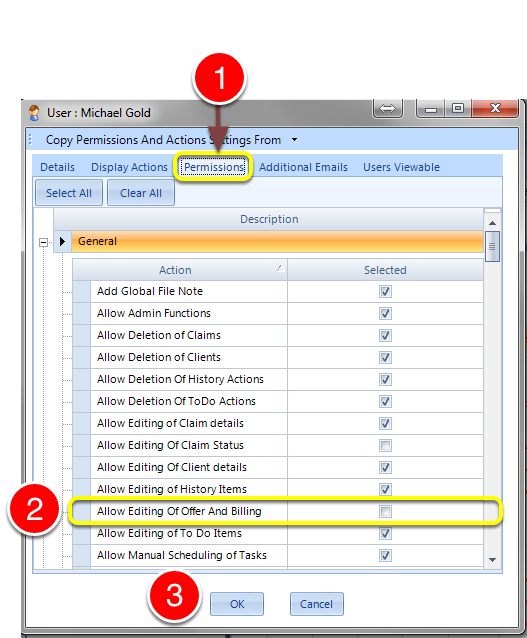Click the scrollbar down arrow
The image size is (527, 638).
(492, 560)
